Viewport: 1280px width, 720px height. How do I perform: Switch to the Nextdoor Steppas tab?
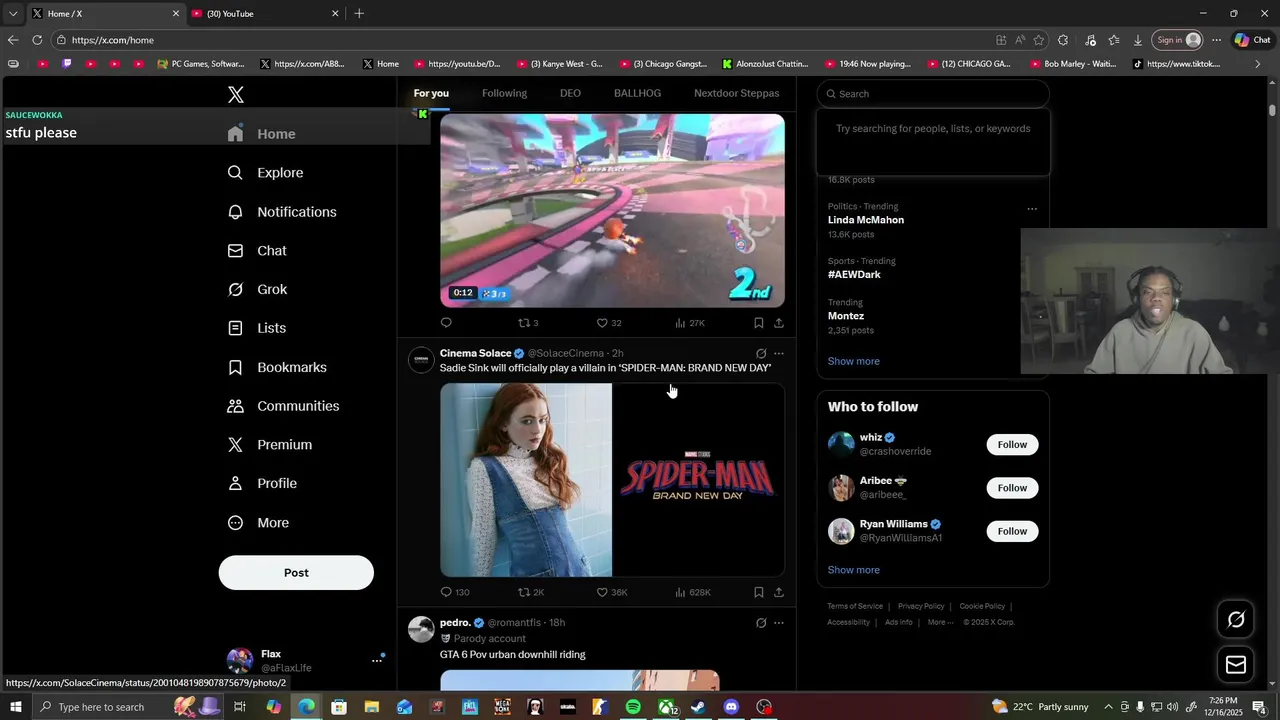[x=736, y=93]
